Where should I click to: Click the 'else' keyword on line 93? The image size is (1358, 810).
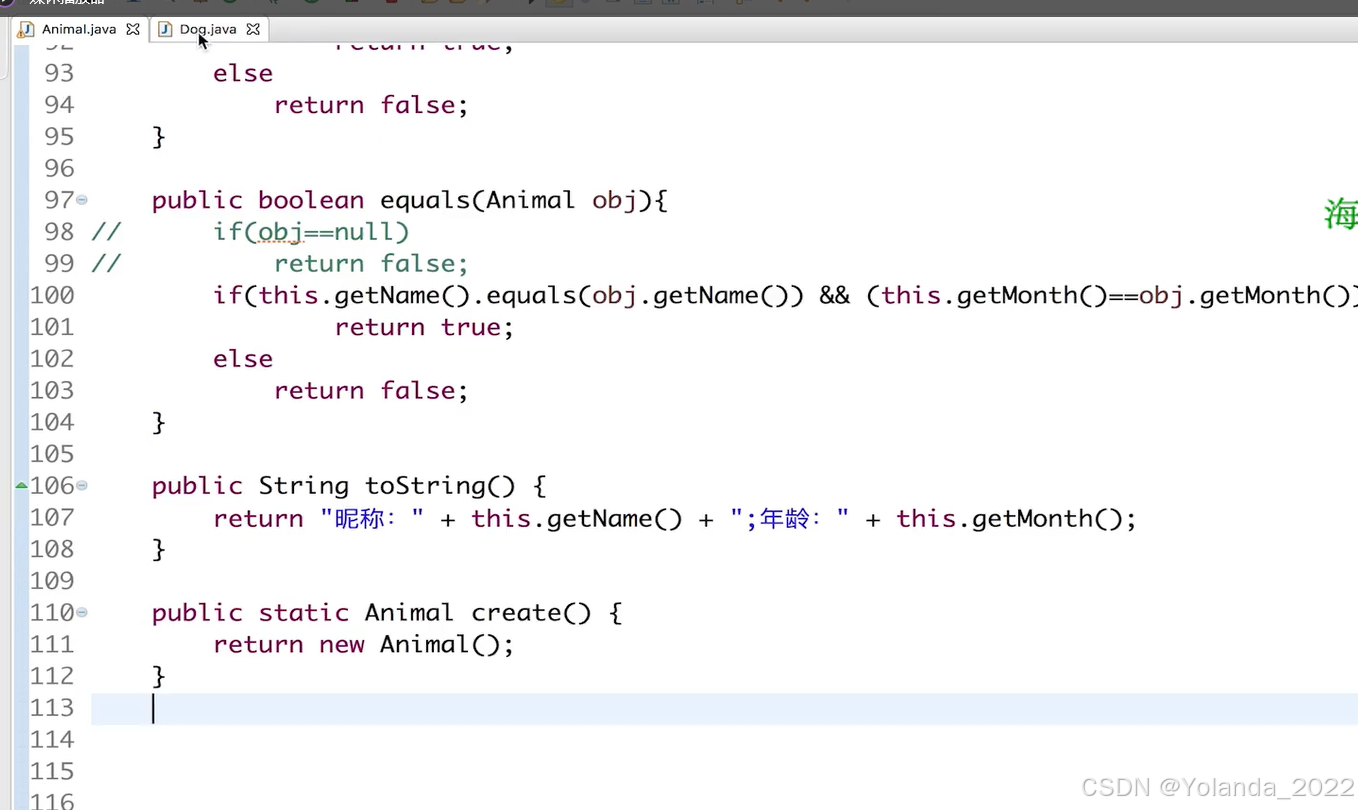pyautogui.click(x=243, y=73)
